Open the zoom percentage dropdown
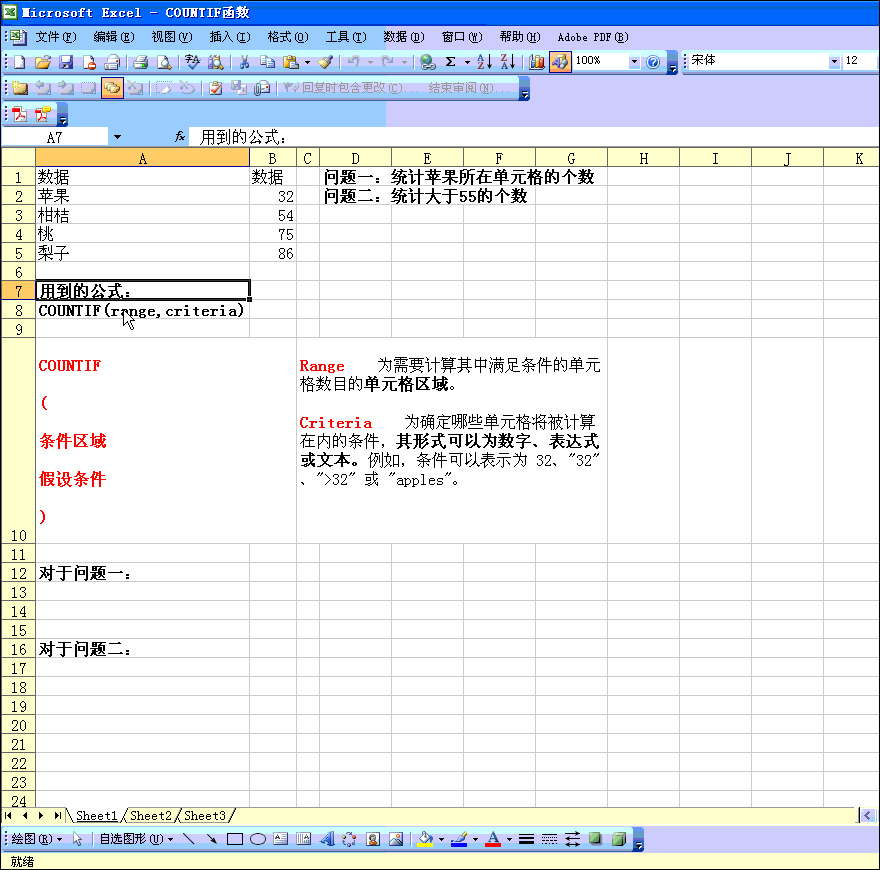Screen dimensions: 880x870 tap(634, 62)
